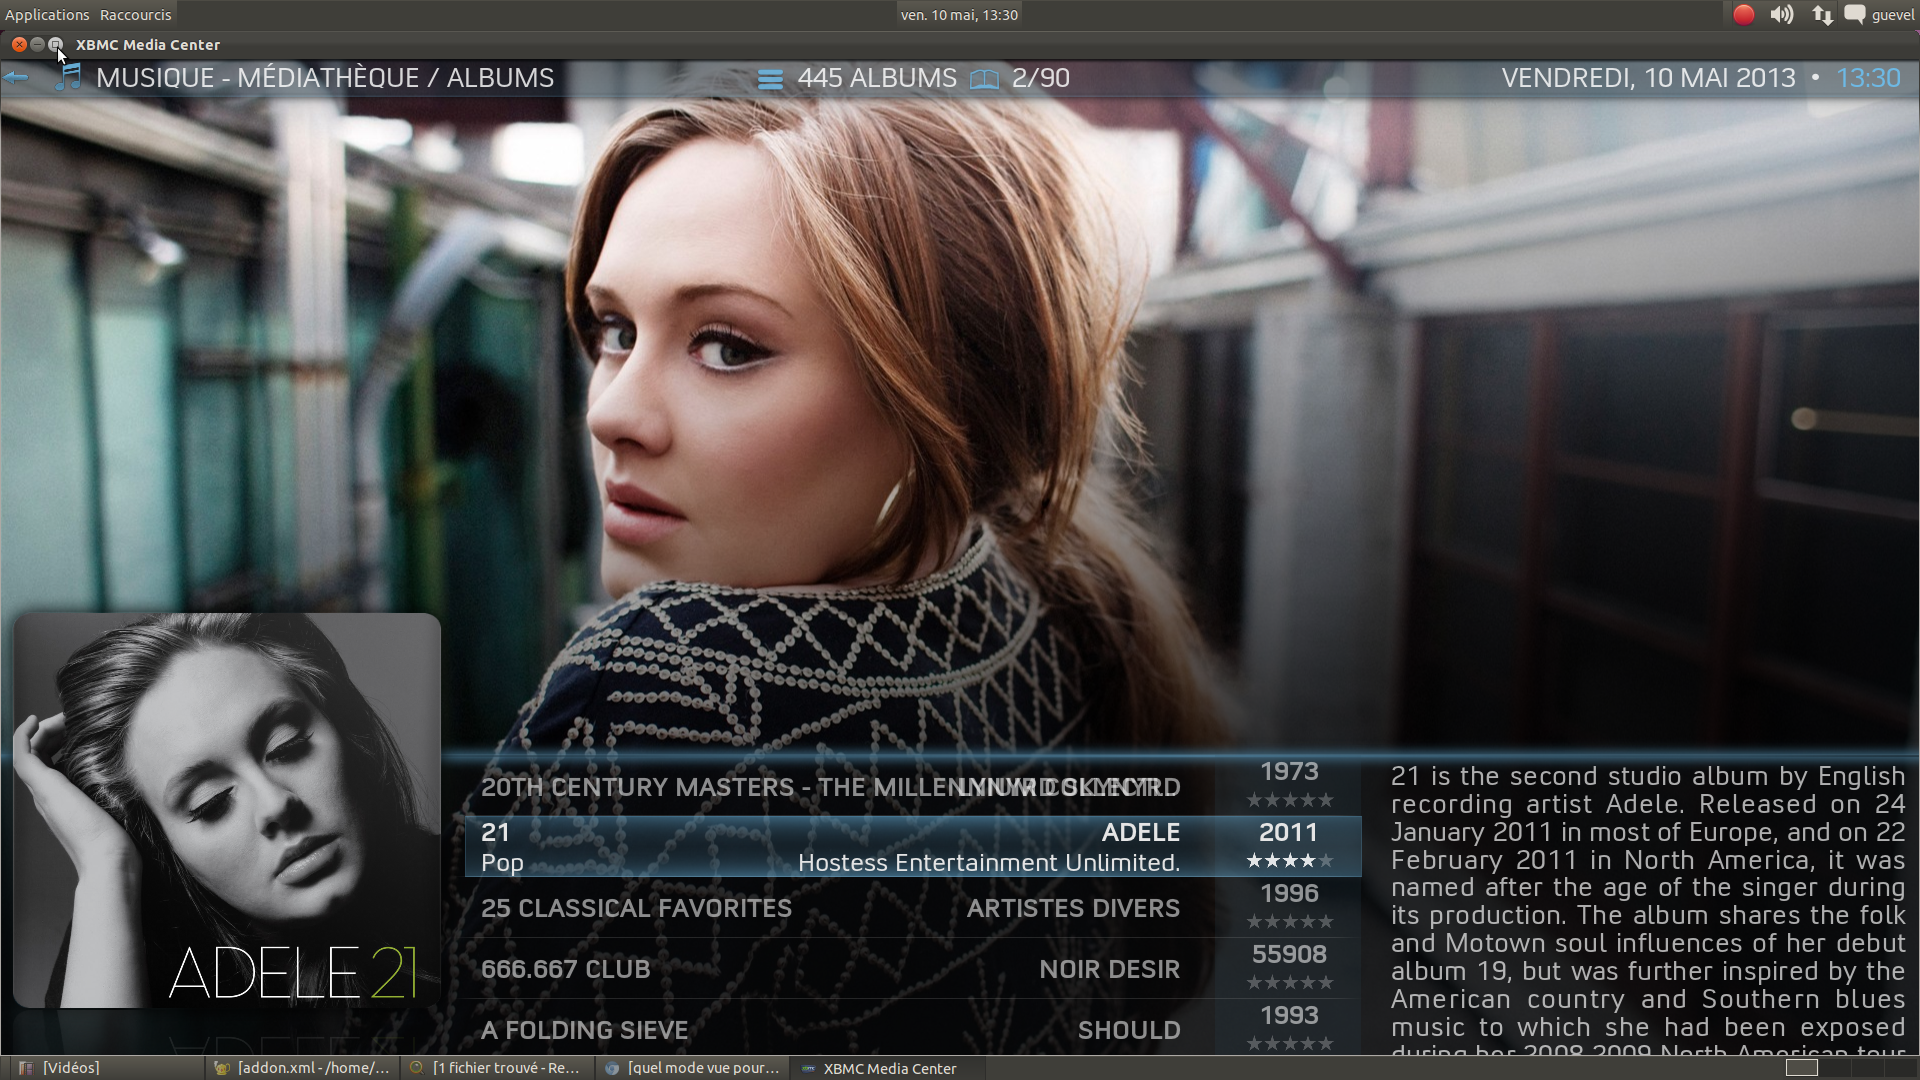Select the 21 album row by Adele
The width and height of the screenshot is (1920, 1080).
pyautogui.click(x=913, y=847)
